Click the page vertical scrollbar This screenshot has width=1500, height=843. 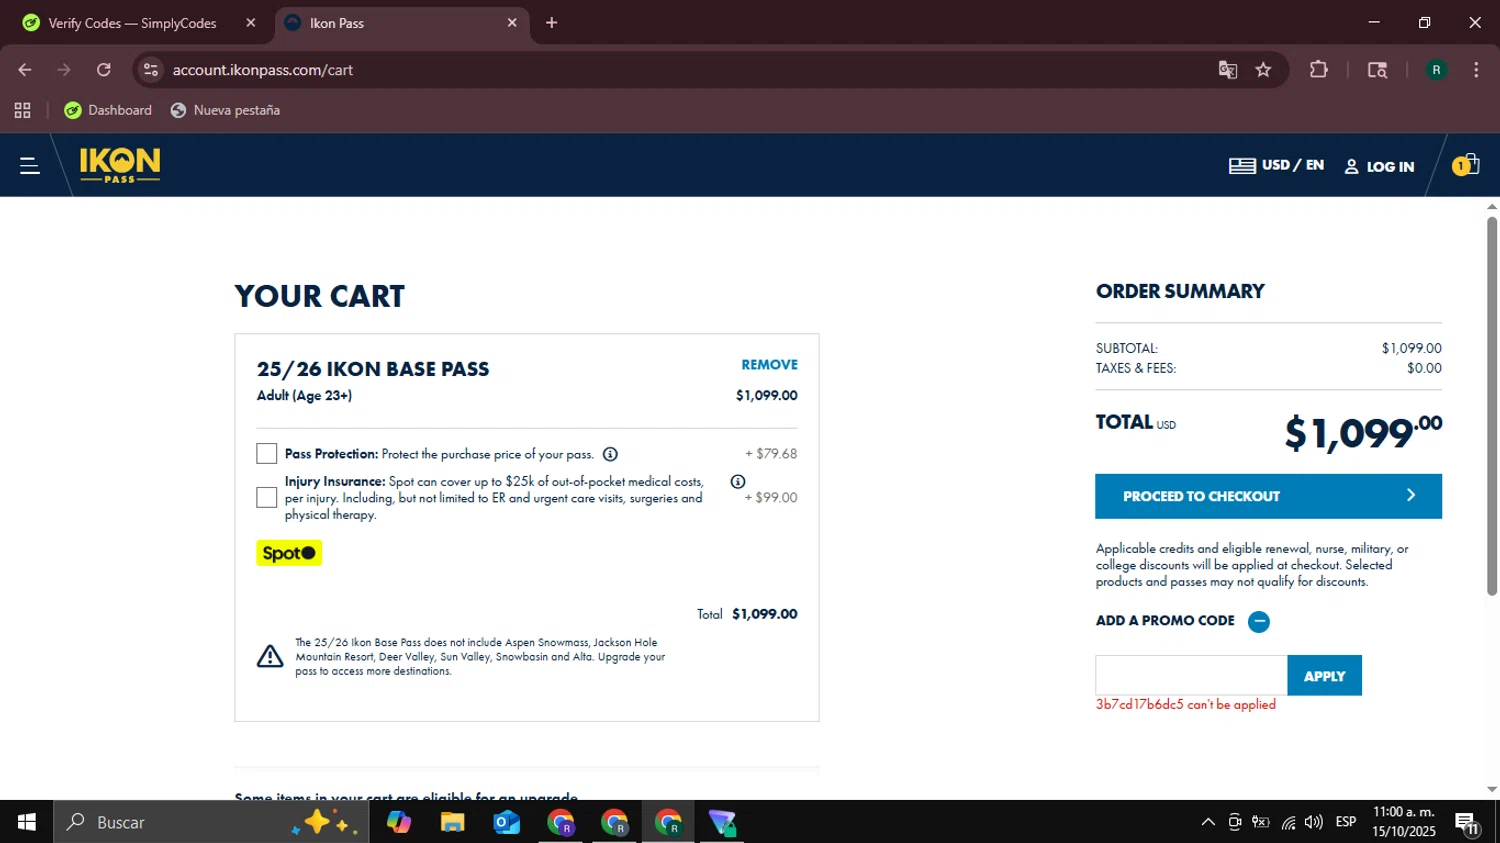(x=1492, y=405)
